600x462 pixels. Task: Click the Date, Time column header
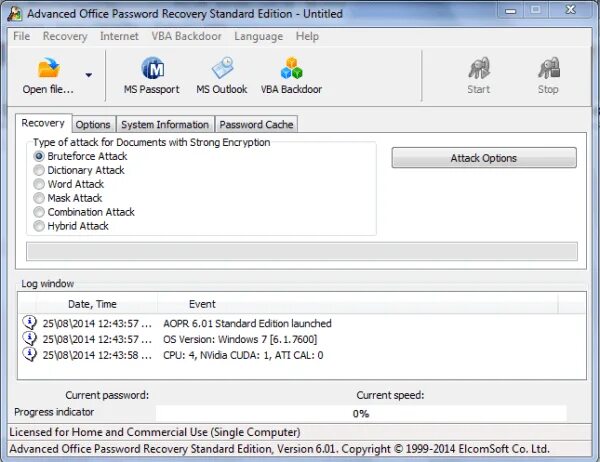[92, 304]
